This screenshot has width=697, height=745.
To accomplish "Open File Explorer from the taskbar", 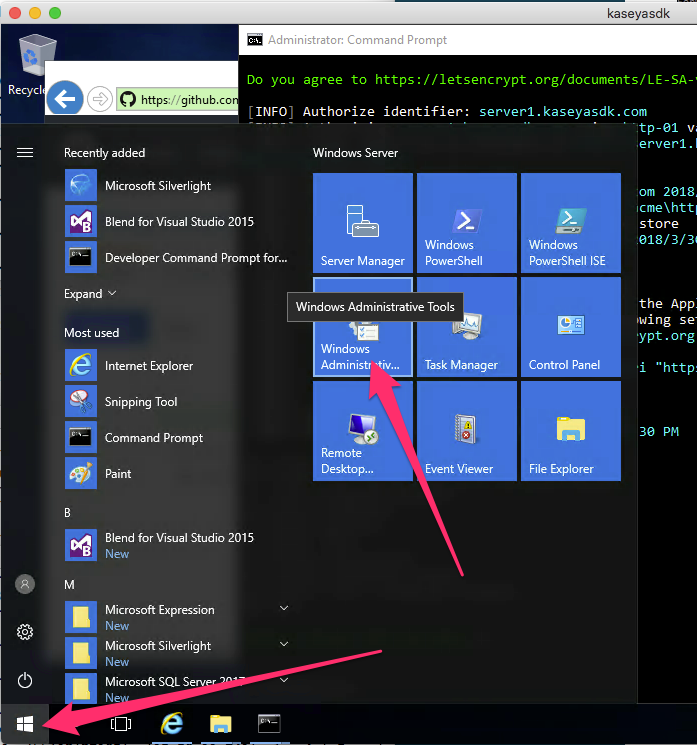I will click(x=220, y=724).
